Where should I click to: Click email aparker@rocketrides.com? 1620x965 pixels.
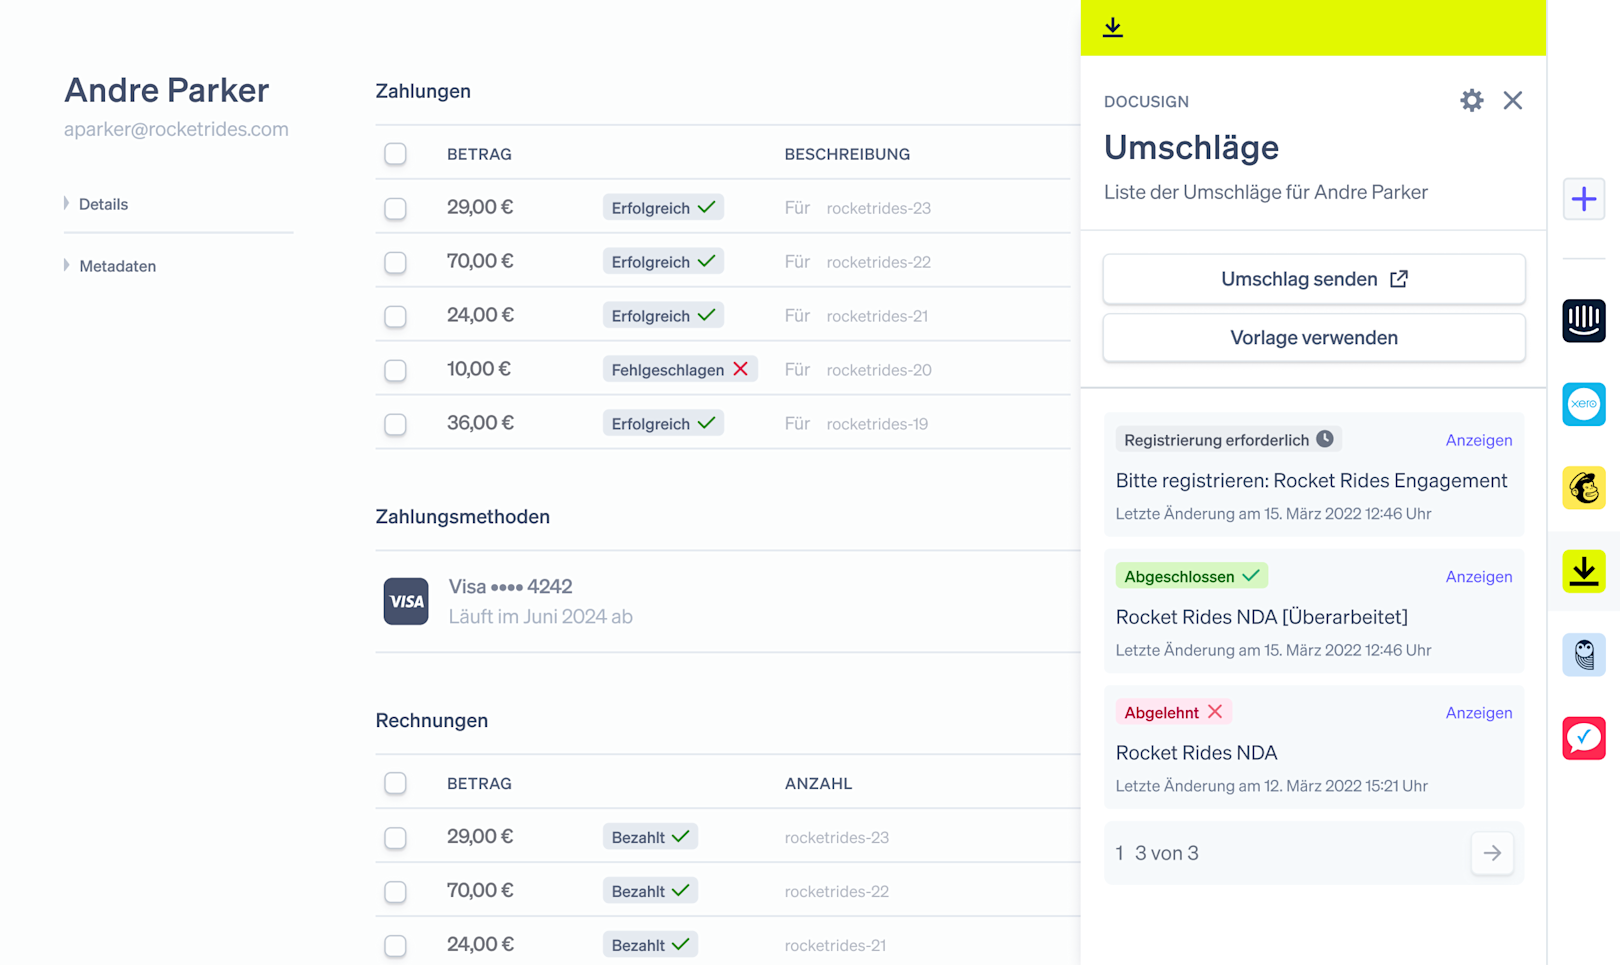(176, 129)
